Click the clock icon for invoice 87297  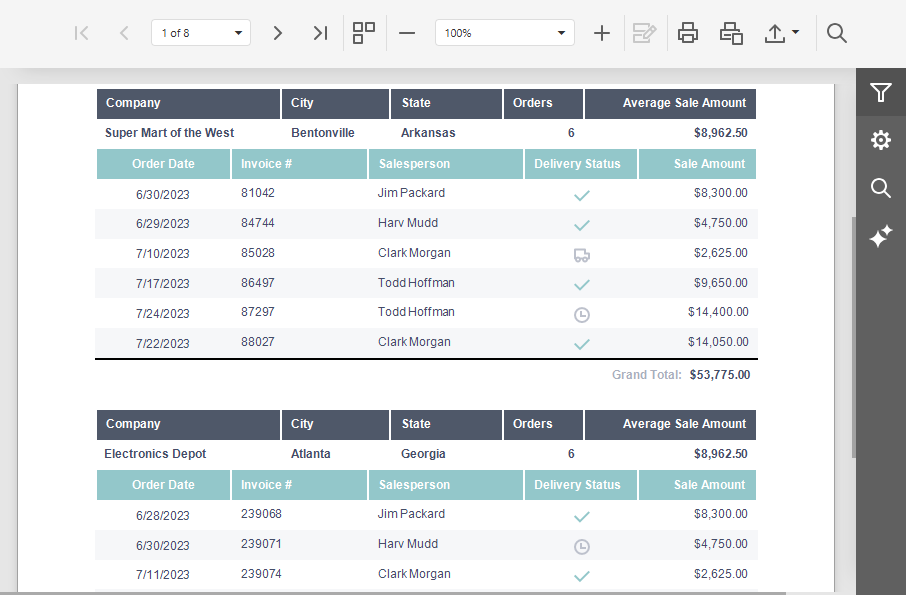[x=581, y=315]
